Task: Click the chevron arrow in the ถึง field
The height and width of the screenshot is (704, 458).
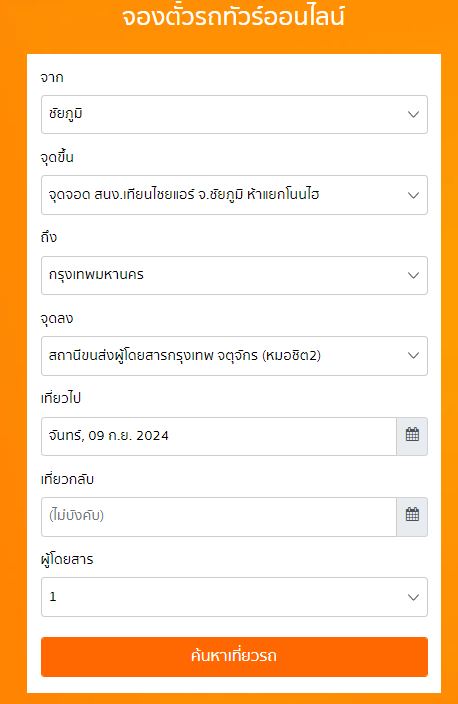Action: (413, 275)
